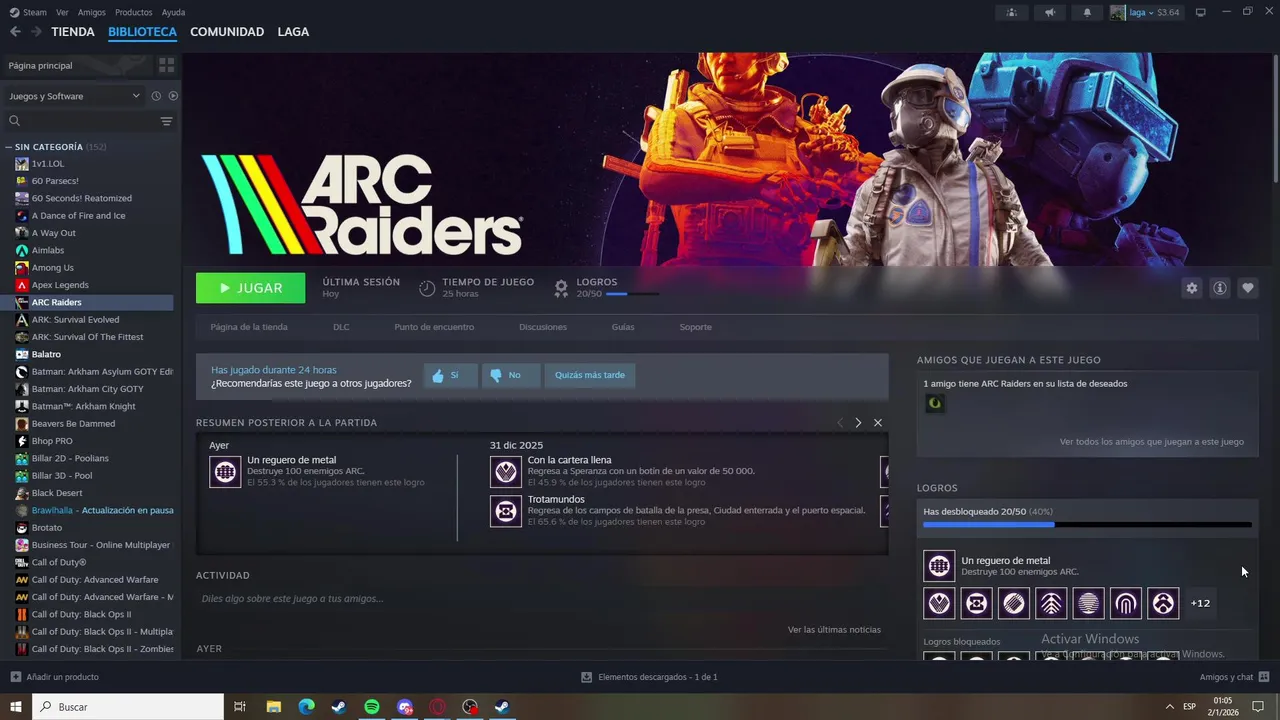Open game info icon
Image resolution: width=1280 pixels, height=720 pixels.
[x=1220, y=288]
